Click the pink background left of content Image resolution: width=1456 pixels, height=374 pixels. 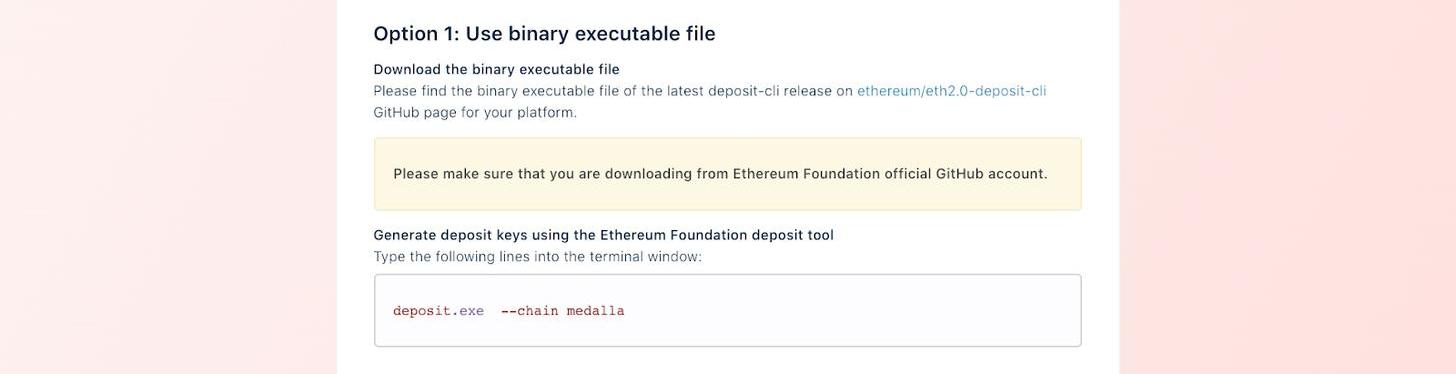tap(168, 187)
